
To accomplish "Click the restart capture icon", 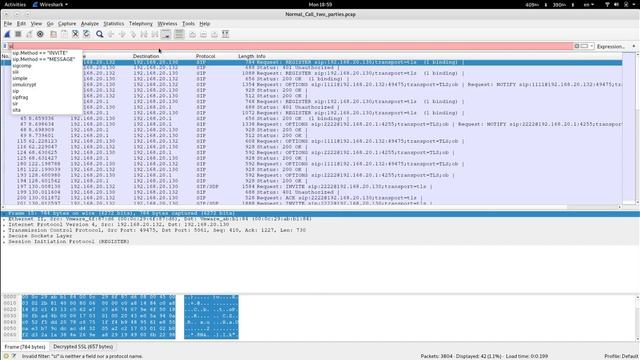I will tap(29, 34).
